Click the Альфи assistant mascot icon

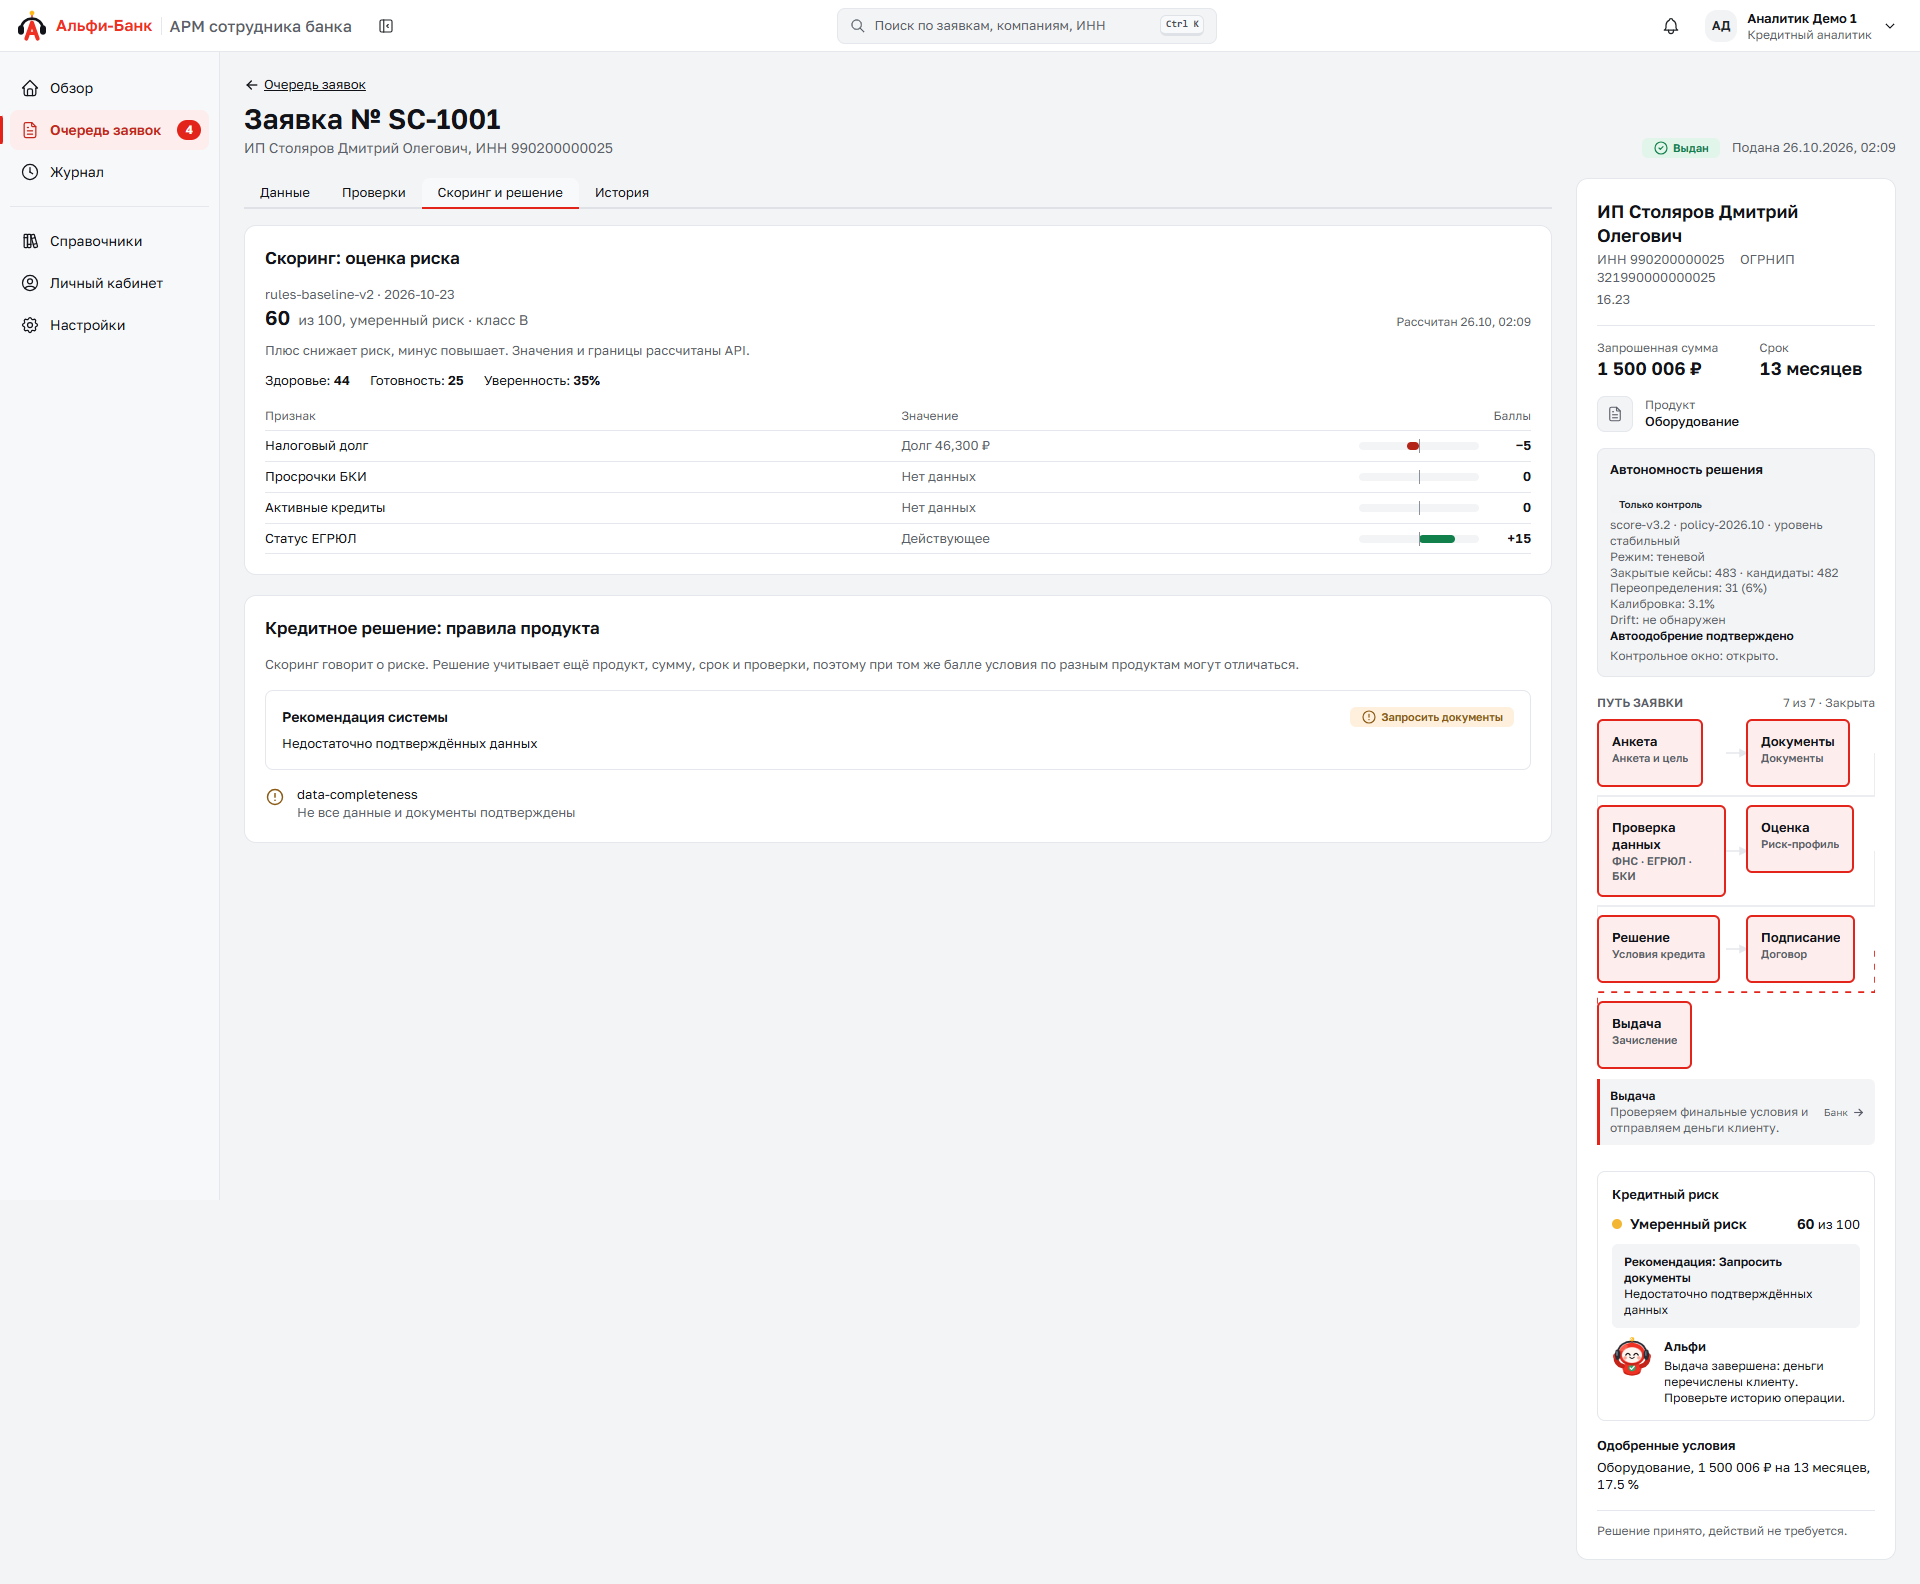tap(1632, 1357)
